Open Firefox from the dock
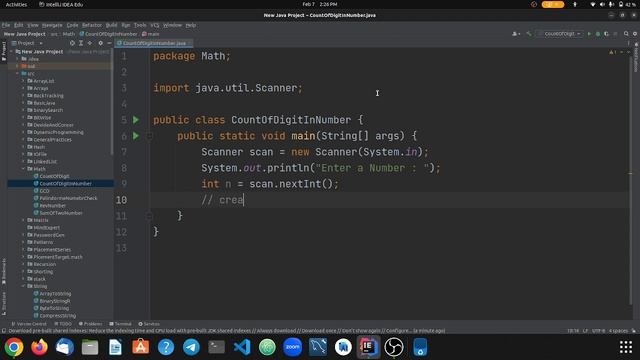Screen dimensions: 640x360 coord(39,347)
